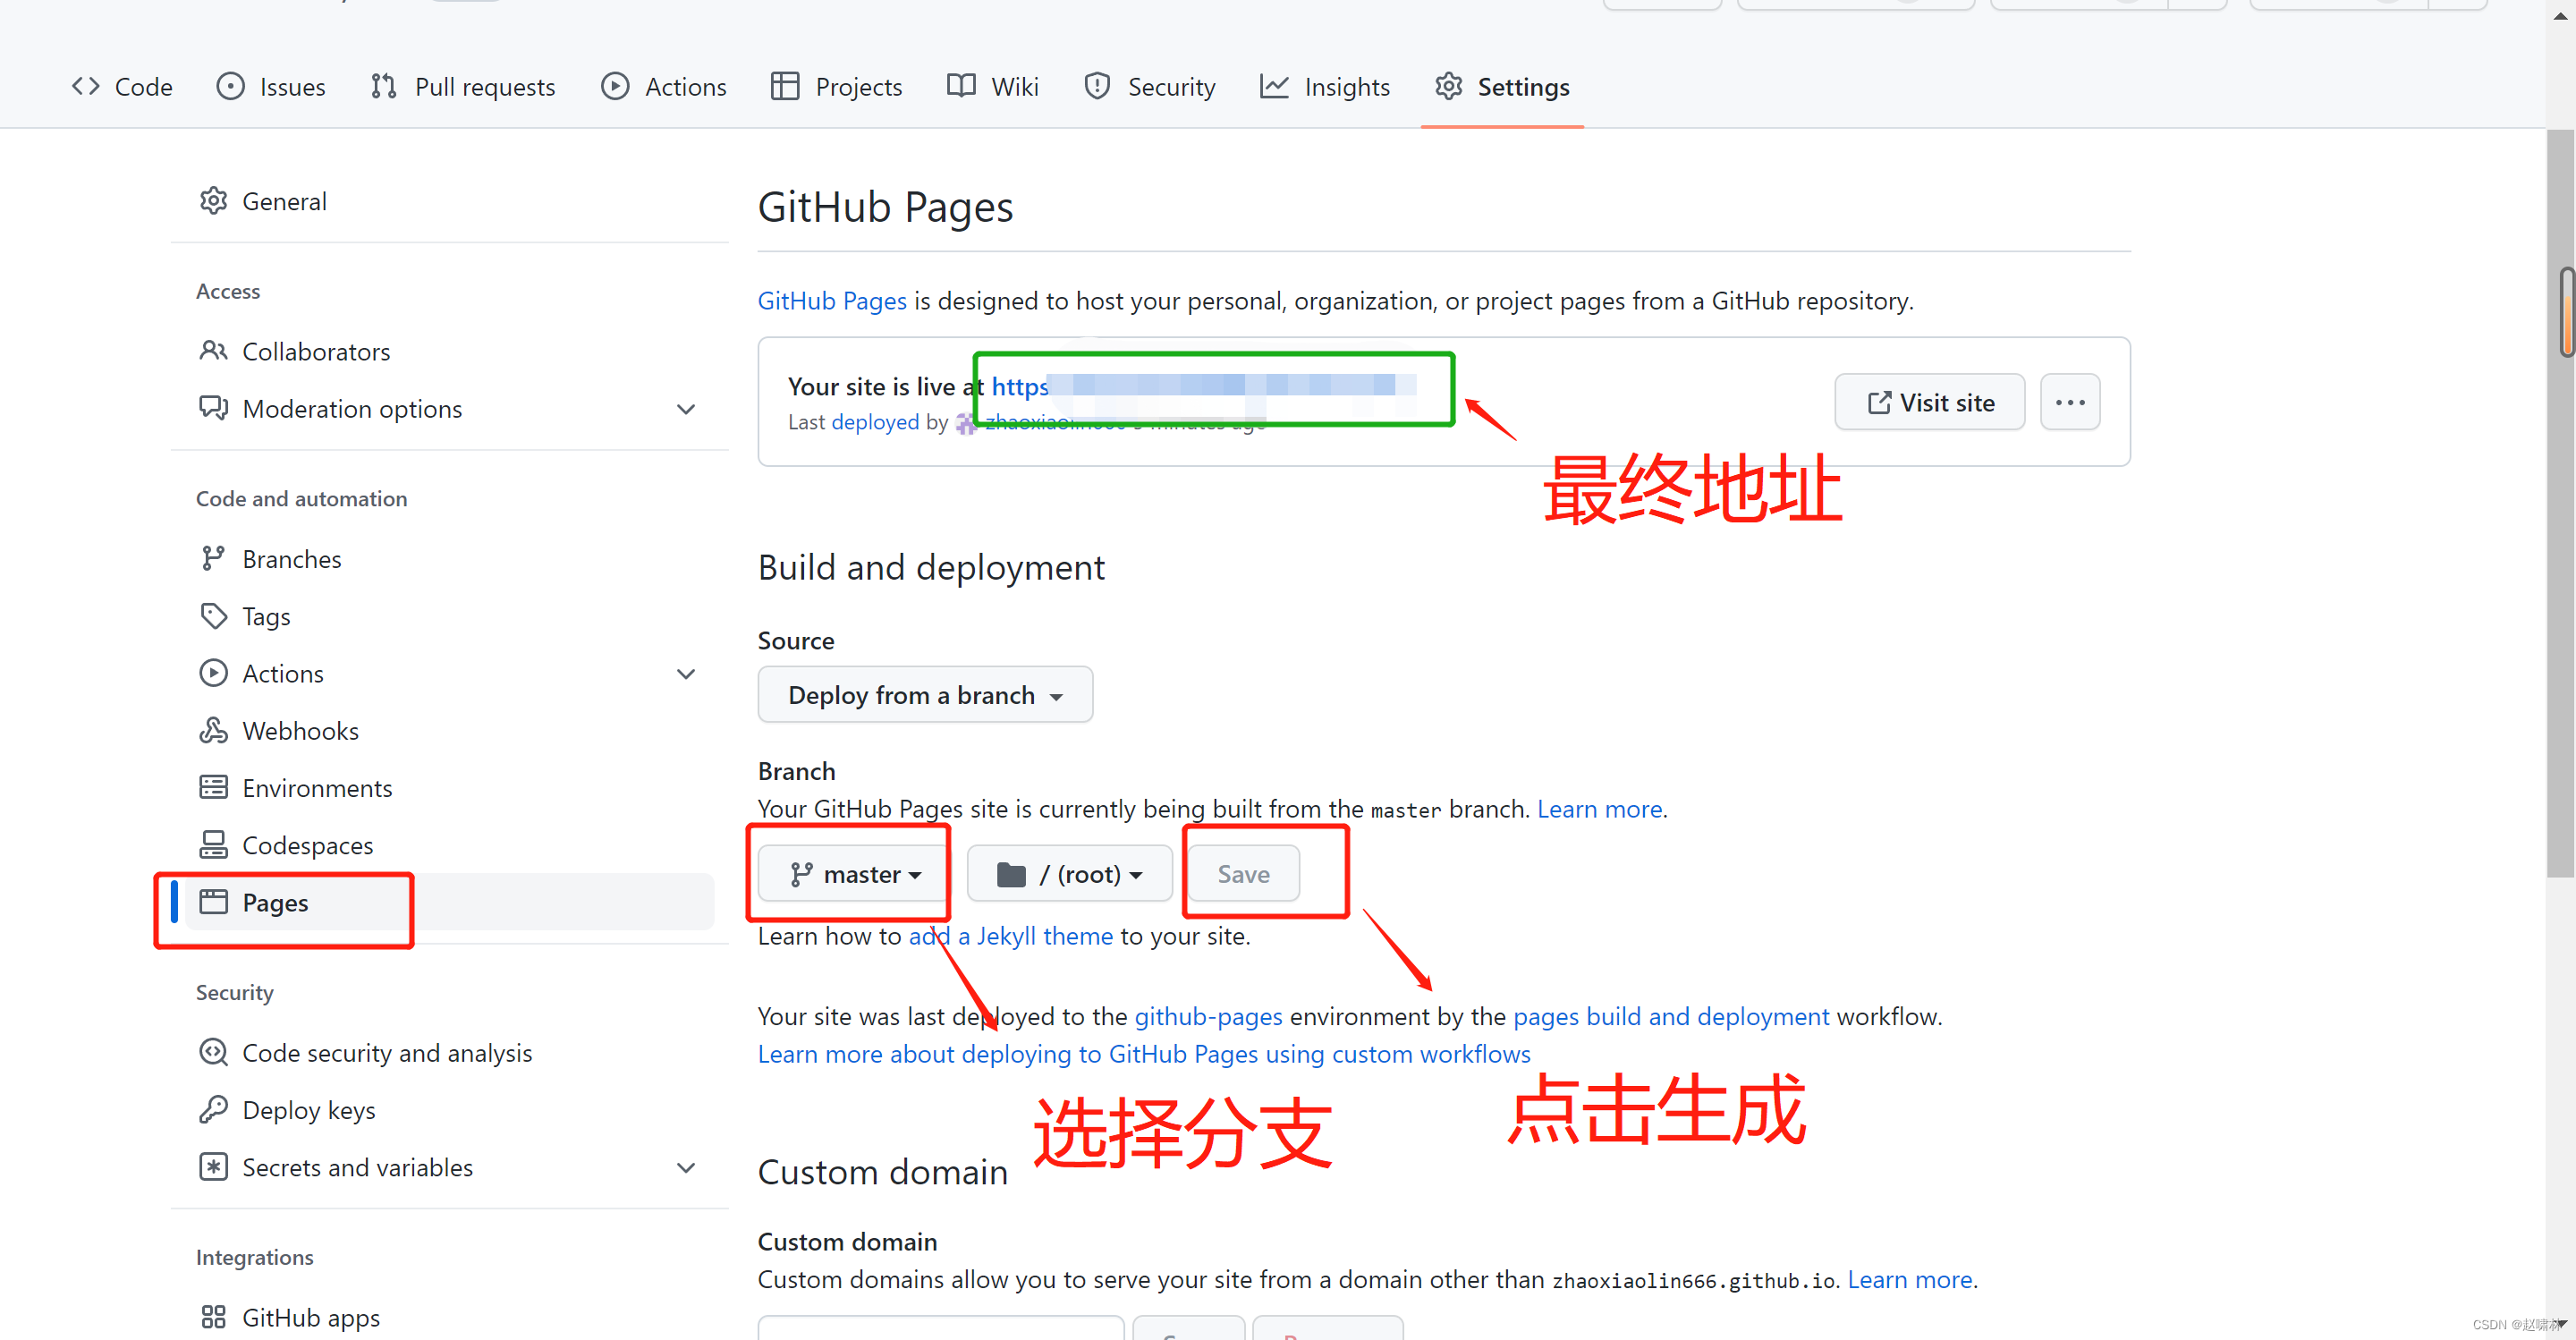Click the Codespaces icon in sidebar
This screenshot has width=2576, height=1340.
pos(213,845)
